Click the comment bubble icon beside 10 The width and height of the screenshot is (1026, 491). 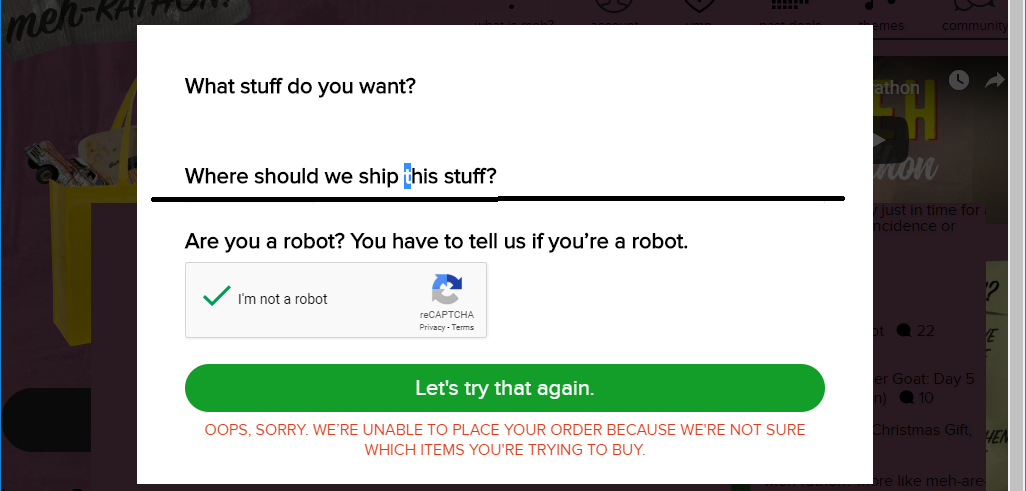coord(906,398)
